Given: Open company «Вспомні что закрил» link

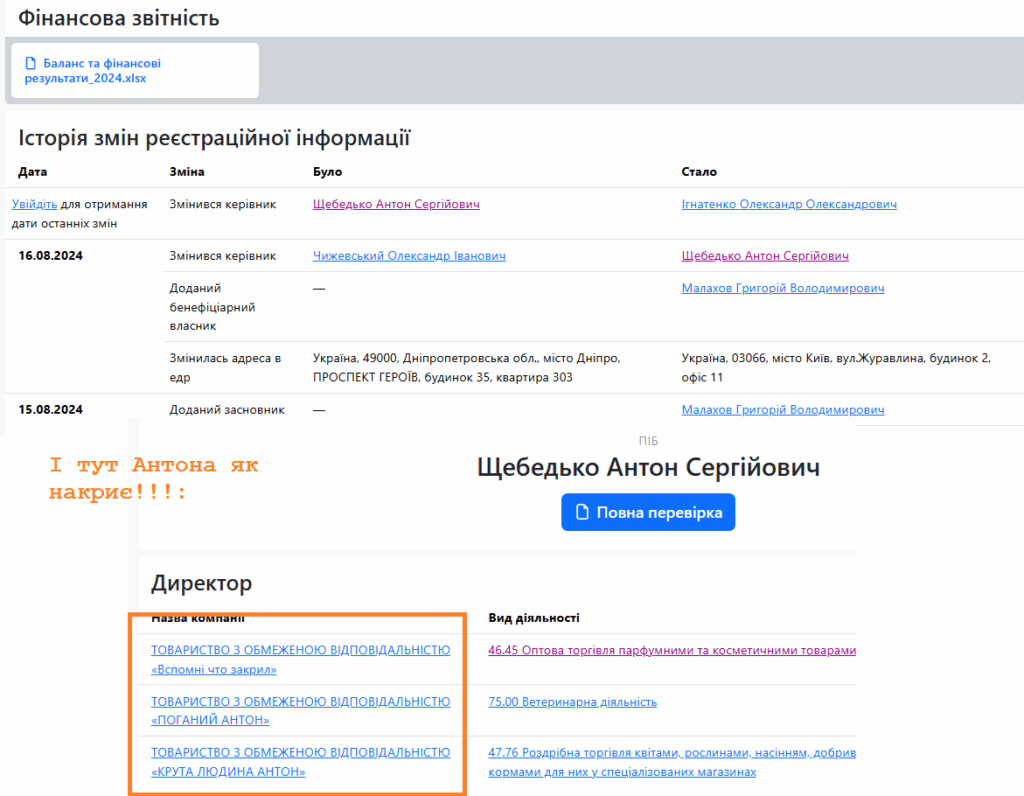Looking at the screenshot, I should click(300, 660).
